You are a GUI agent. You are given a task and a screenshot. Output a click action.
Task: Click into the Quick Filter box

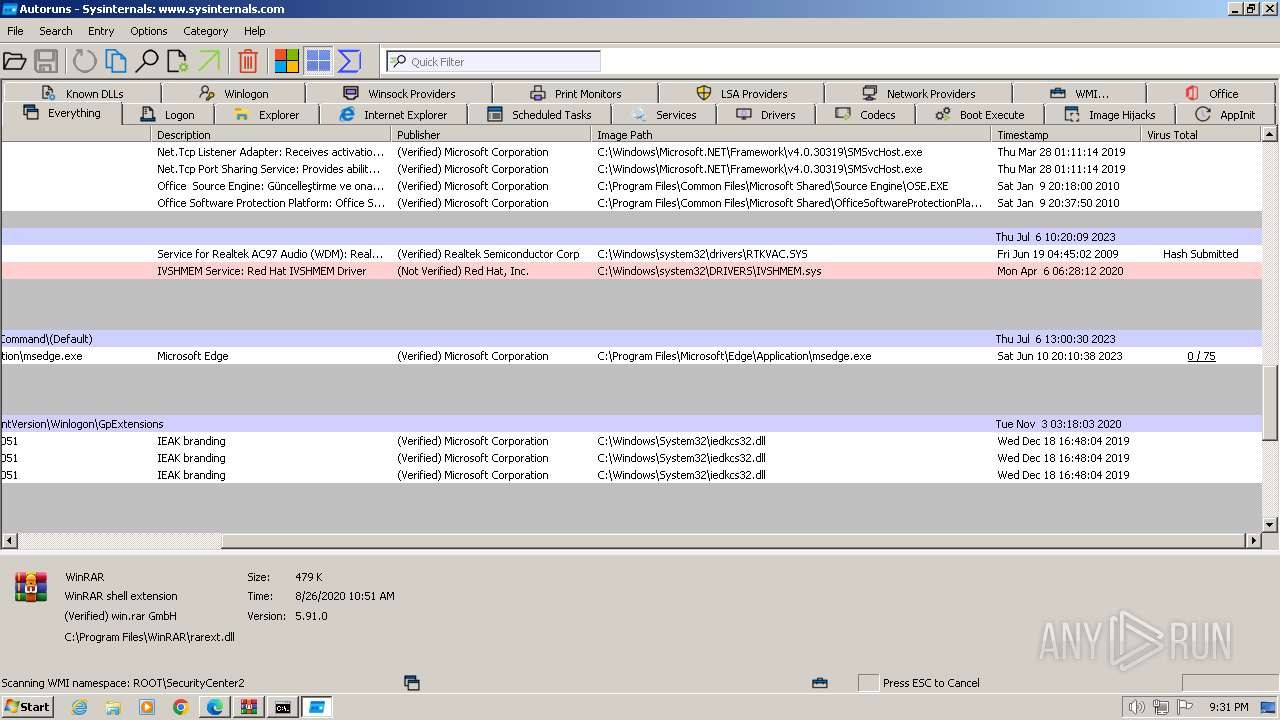[493, 61]
